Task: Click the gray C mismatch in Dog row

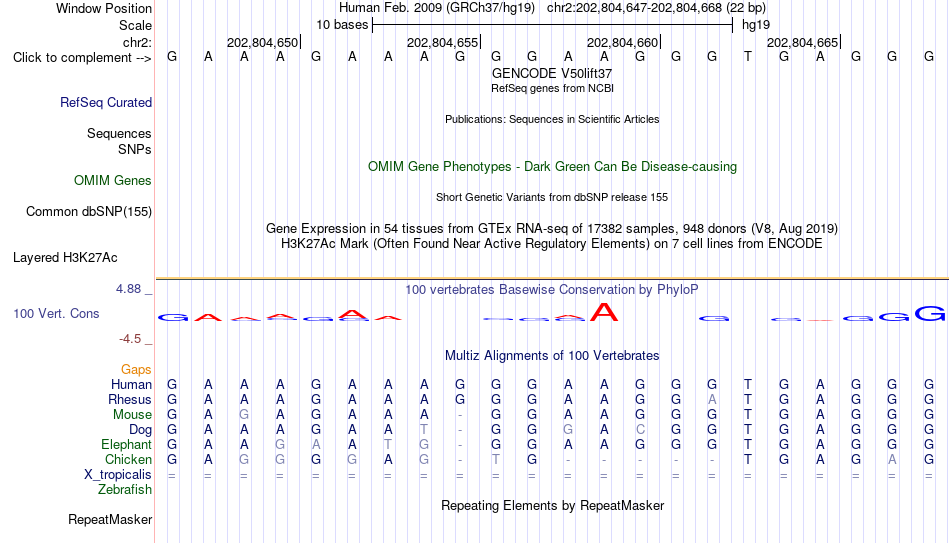Action: (640, 430)
